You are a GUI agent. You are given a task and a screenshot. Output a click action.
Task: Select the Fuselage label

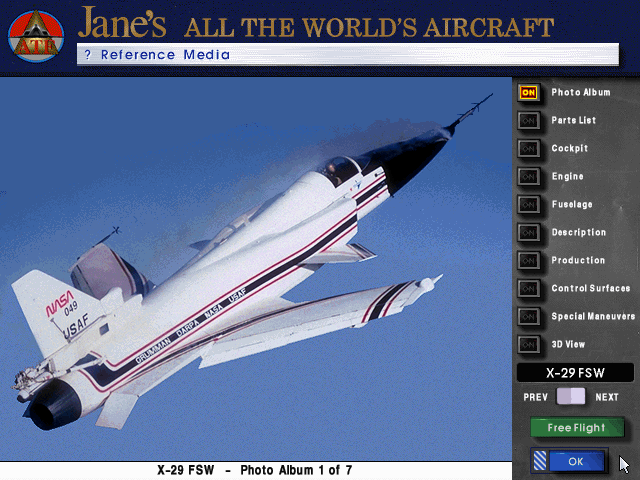pos(572,204)
